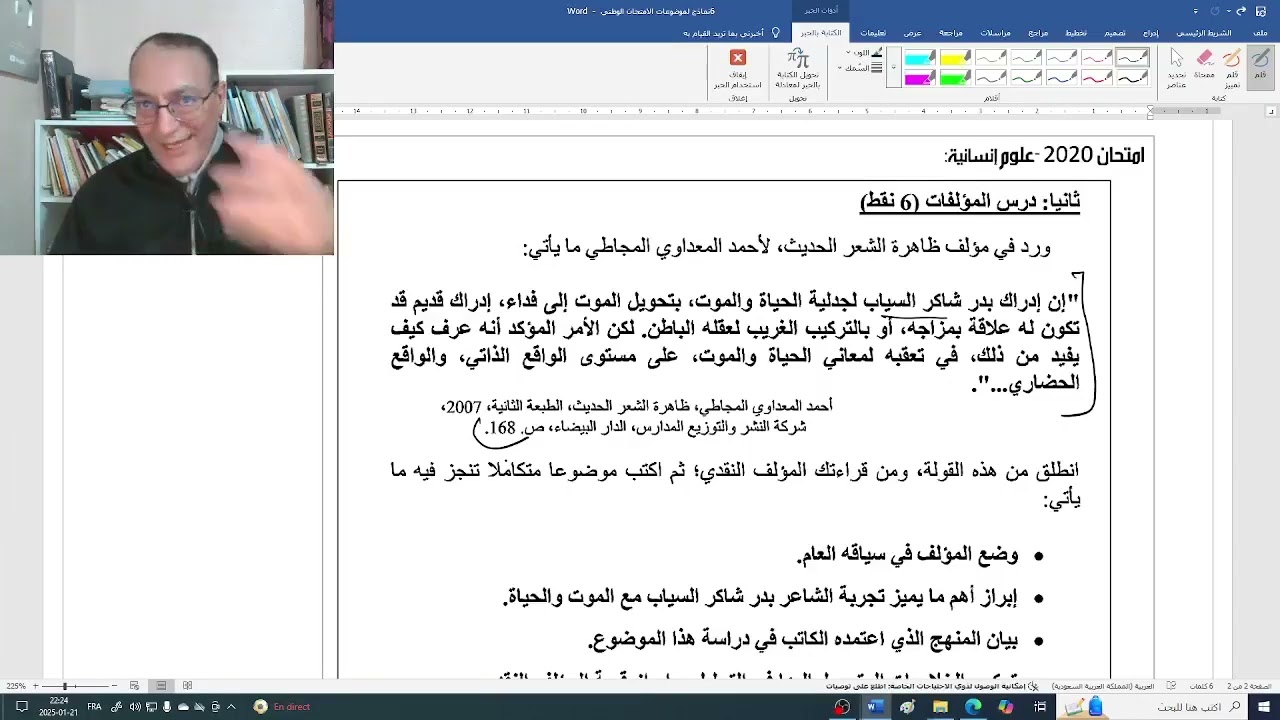Open the View (عرض) tab
The image size is (1280, 720).
click(913, 33)
